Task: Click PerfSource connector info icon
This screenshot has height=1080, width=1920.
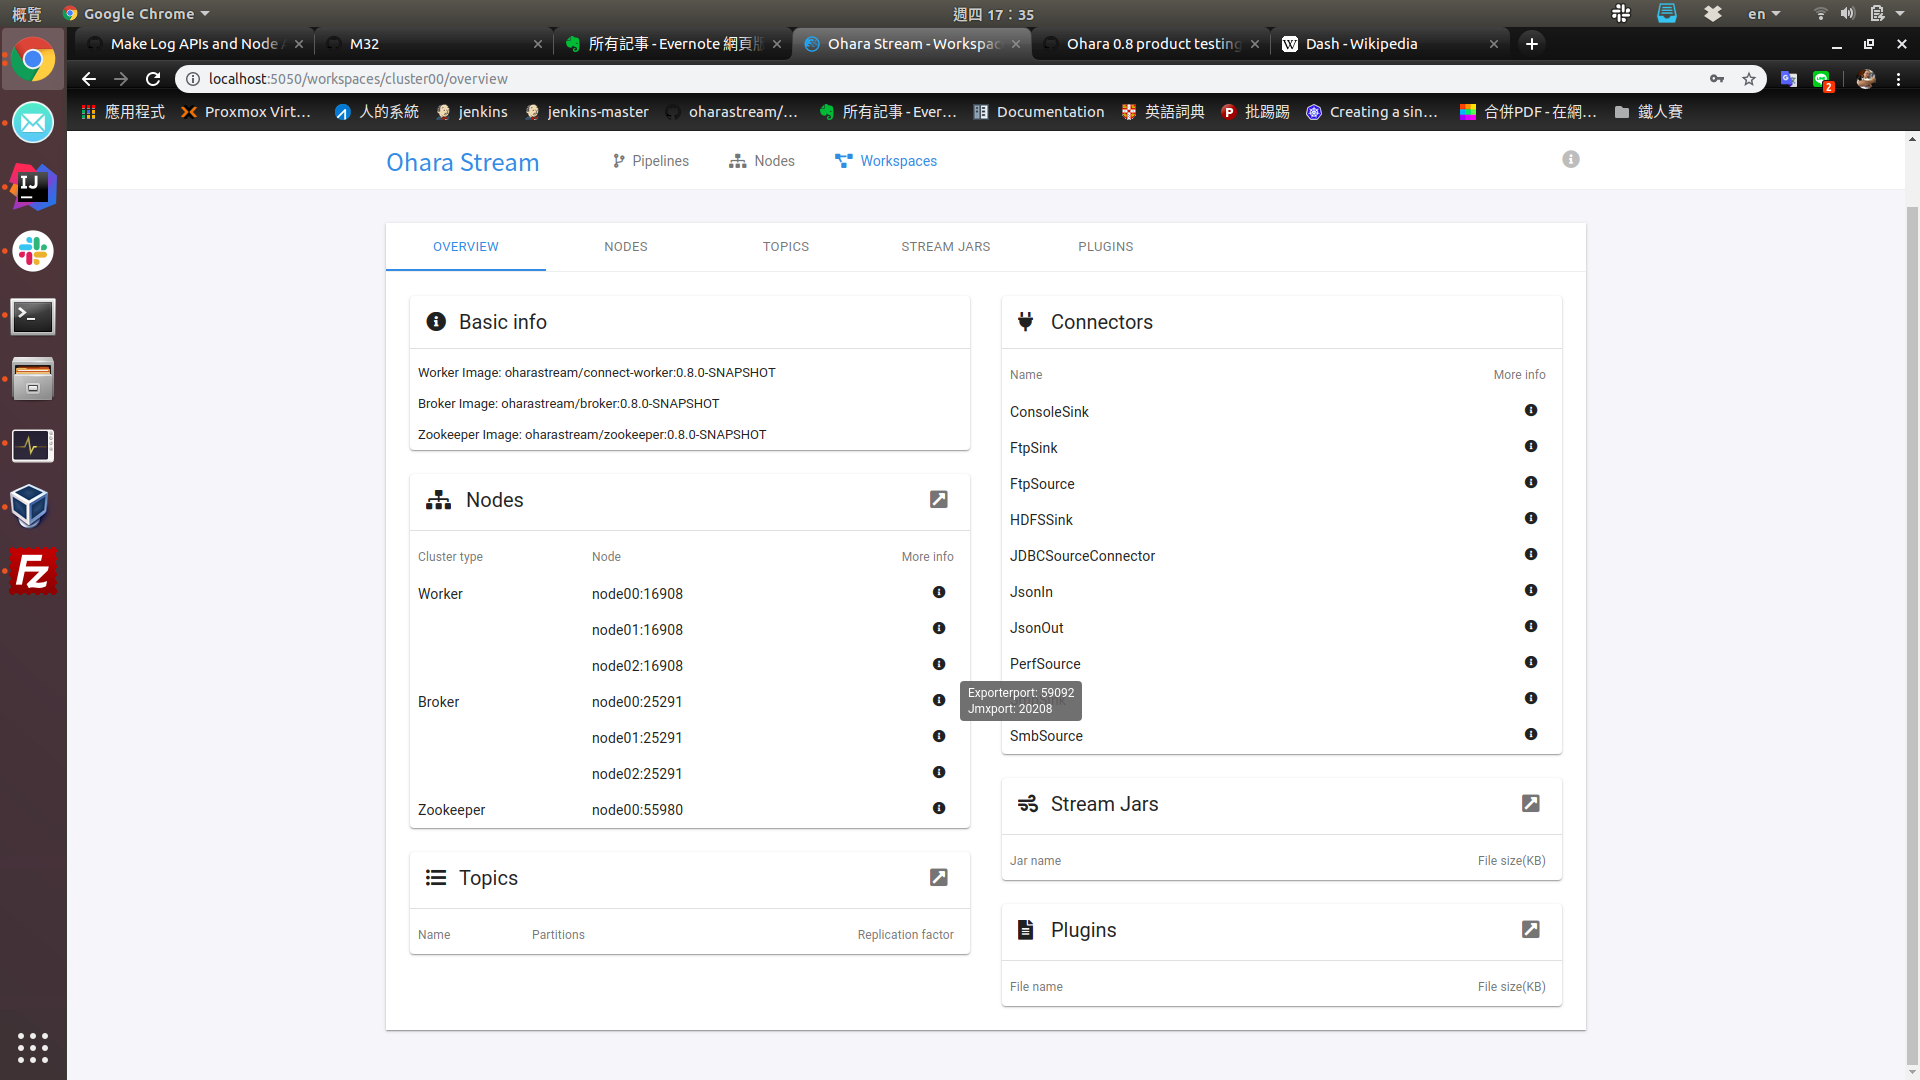Action: [x=1531, y=663]
